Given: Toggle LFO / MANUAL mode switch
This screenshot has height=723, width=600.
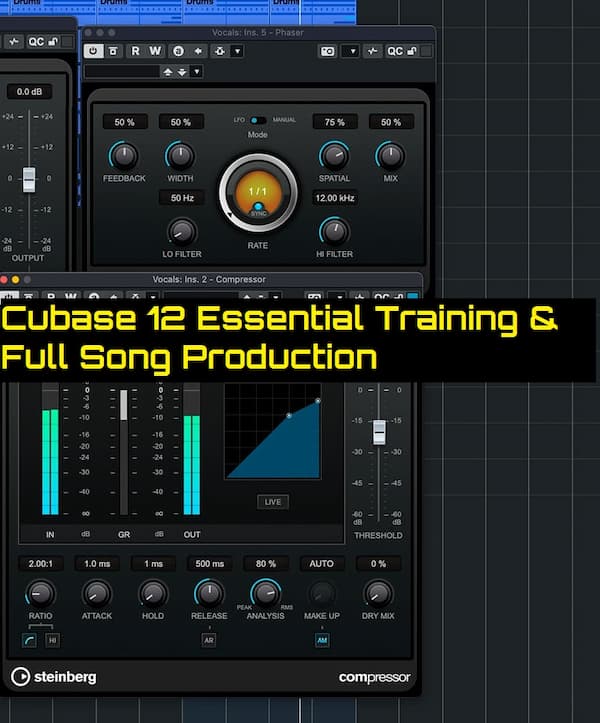Looking at the screenshot, I should coord(257,120).
